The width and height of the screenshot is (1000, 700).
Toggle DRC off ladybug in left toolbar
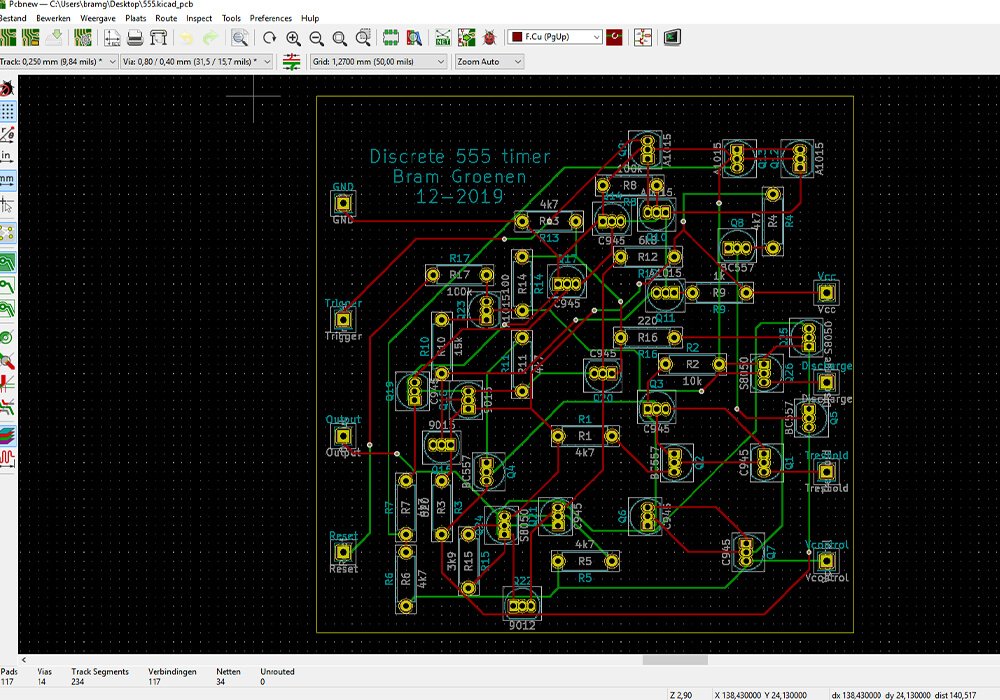tap(7, 88)
